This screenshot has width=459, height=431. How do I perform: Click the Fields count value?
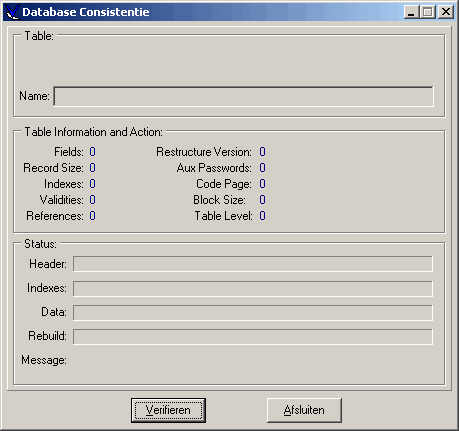tap(92, 152)
